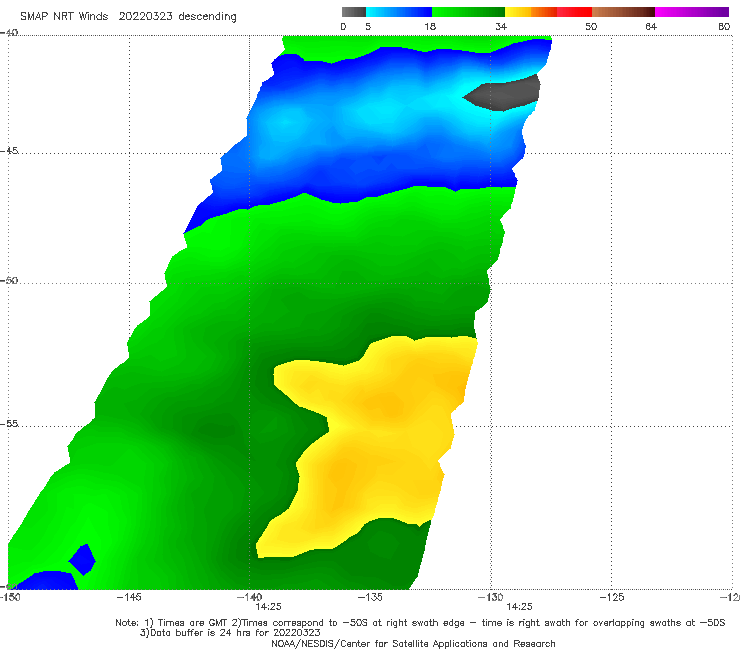Viewport: 740px width, 650px height.
Task: Click the 'Data buffer is 24 hrs' note
Action: (x=230, y=633)
